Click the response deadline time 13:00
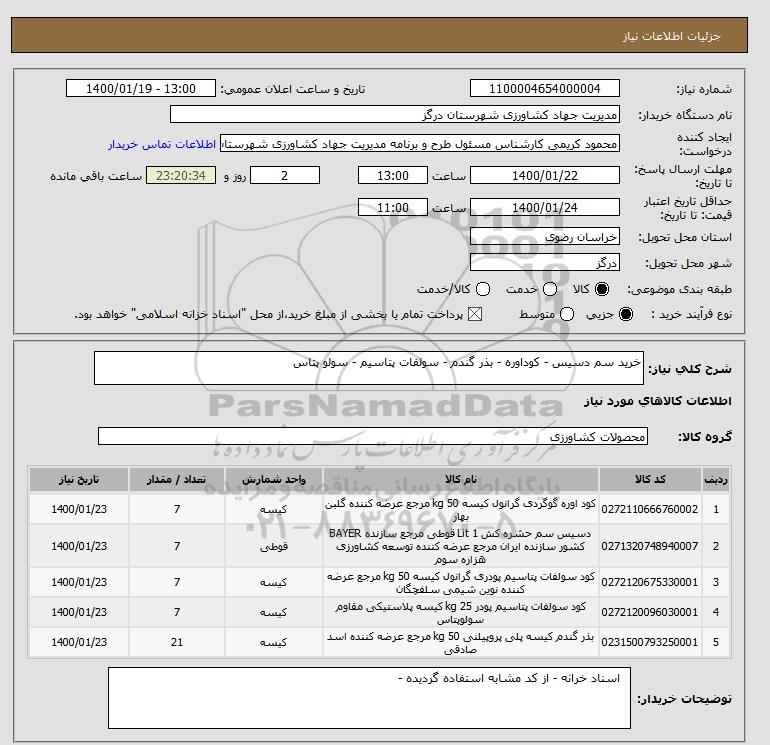770x745 pixels. pos(393,175)
